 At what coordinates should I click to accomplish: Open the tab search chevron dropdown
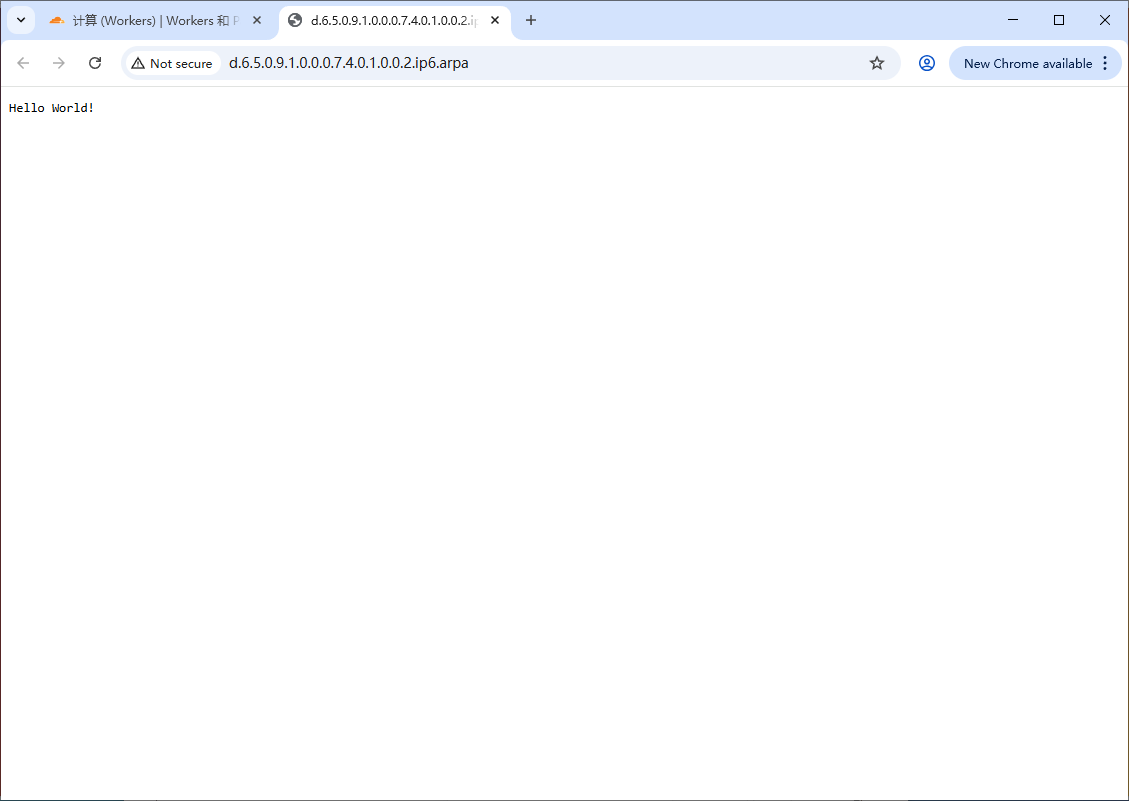pyautogui.click(x=20, y=20)
